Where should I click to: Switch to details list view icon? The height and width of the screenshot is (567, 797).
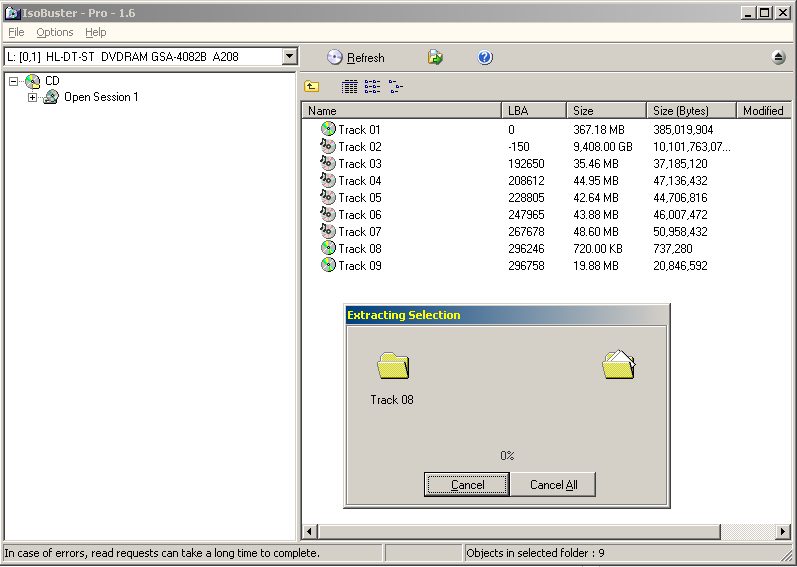349,87
